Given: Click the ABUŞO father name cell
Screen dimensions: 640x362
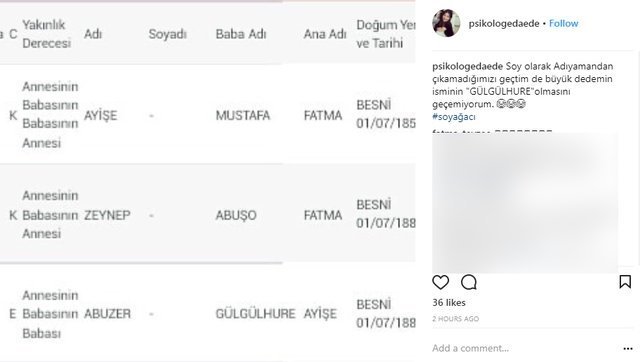Looking at the screenshot, I should click(236, 215).
